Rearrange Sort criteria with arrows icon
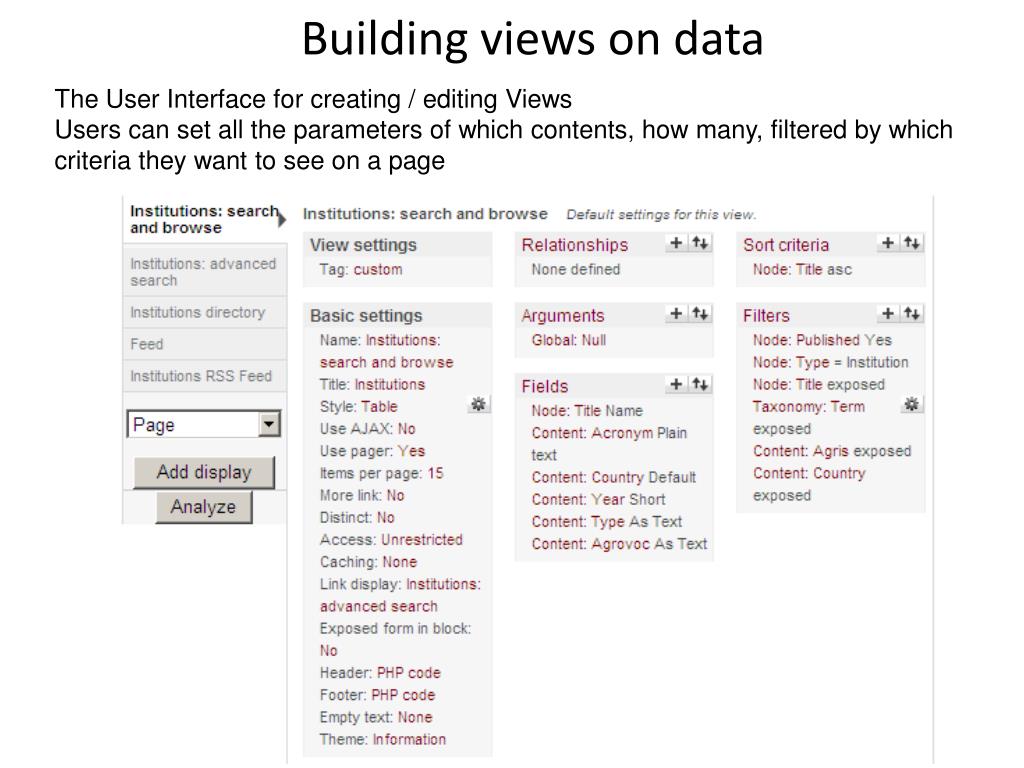The image size is (1024, 768). pyautogui.click(x=912, y=243)
